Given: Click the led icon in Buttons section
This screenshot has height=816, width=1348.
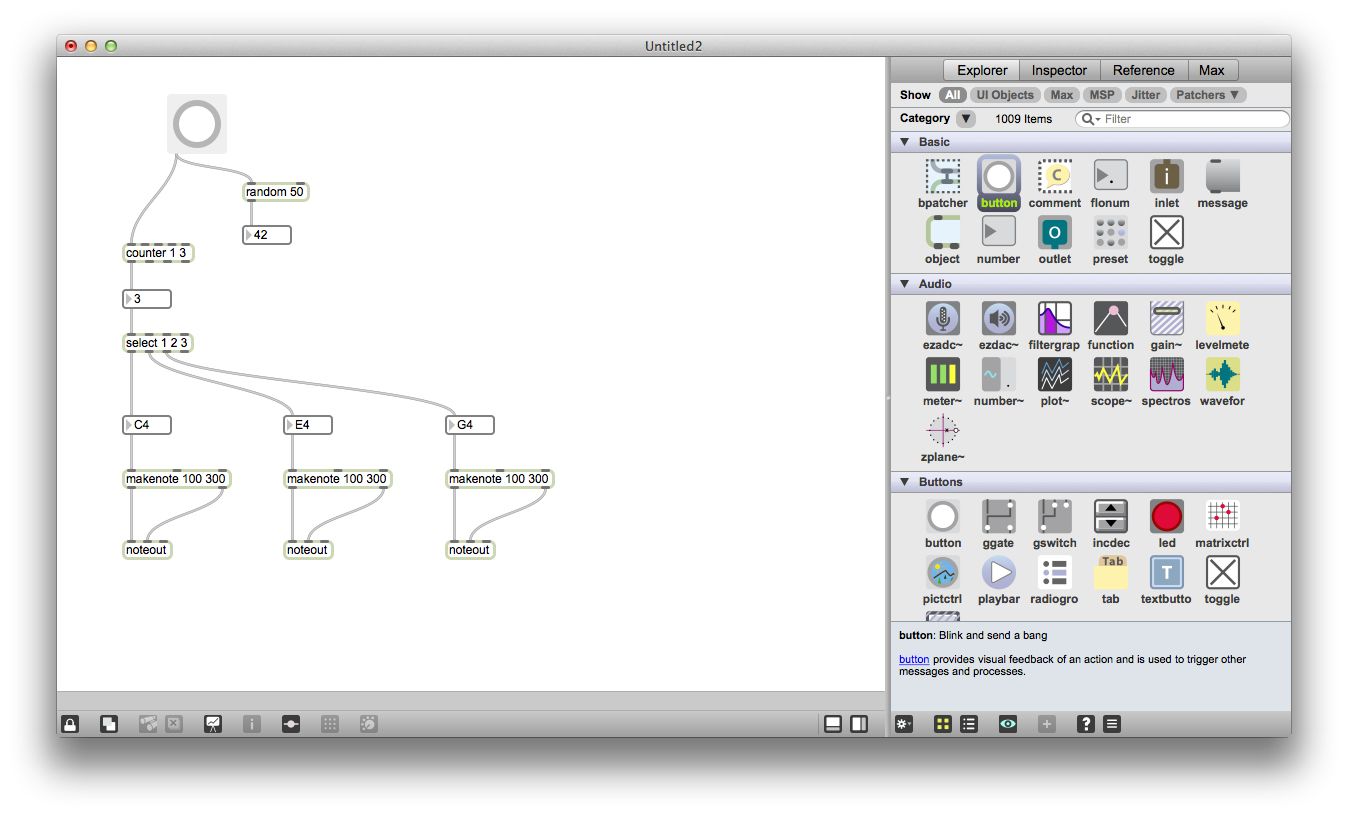Looking at the screenshot, I should tap(1166, 517).
